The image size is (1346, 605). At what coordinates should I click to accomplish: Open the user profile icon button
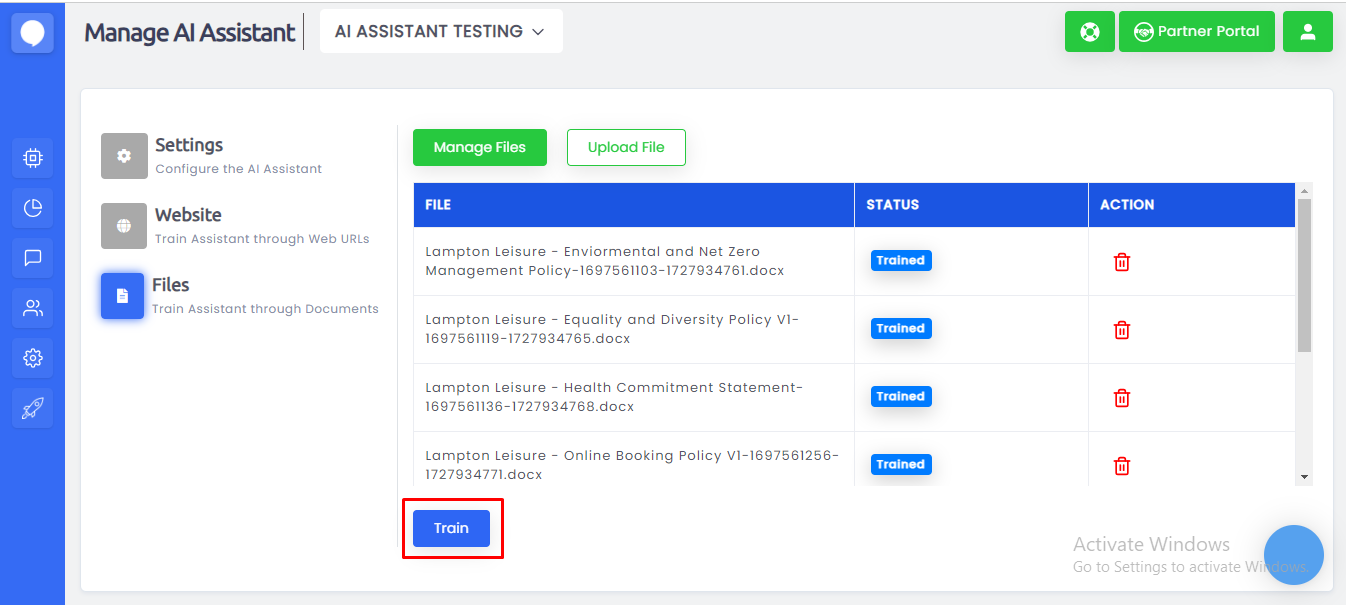[1308, 31]
